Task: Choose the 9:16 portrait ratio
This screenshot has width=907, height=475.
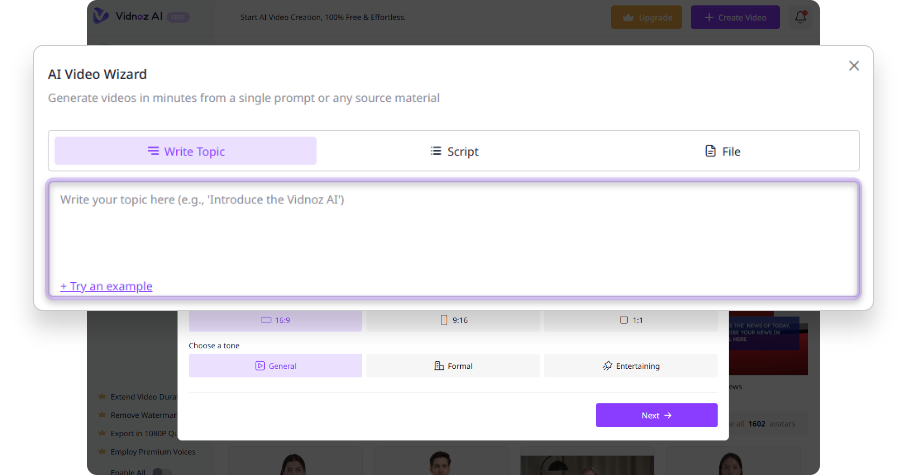Action: (453, 321)
